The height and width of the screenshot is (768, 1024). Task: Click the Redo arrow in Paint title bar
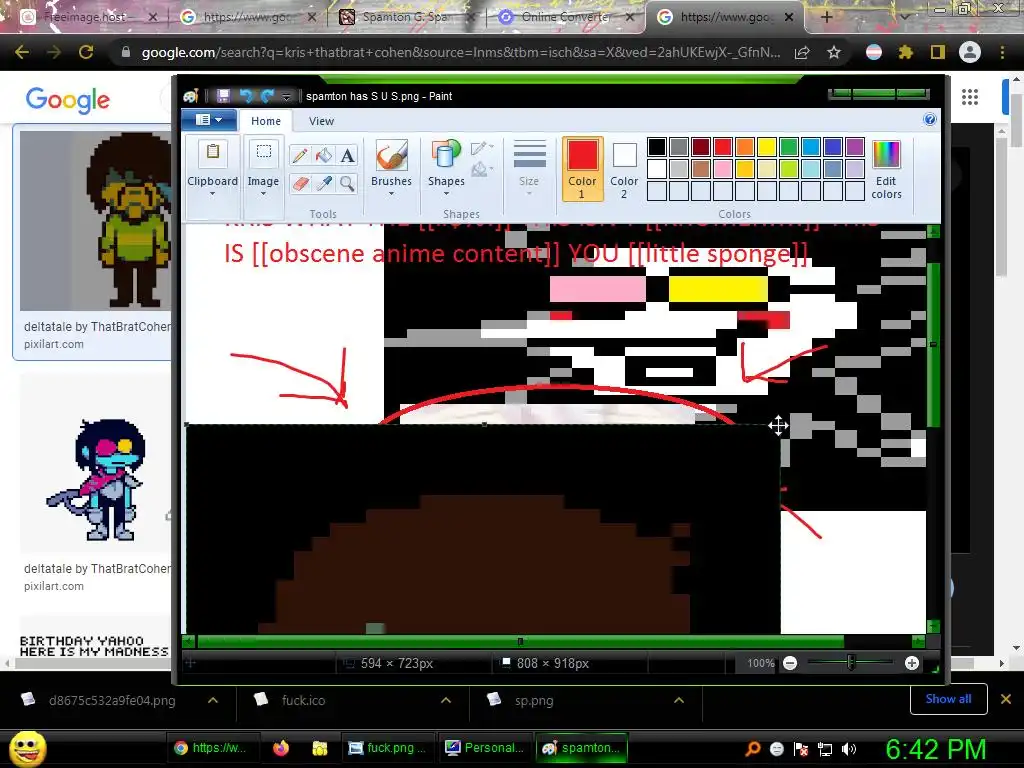coord(267,96)
